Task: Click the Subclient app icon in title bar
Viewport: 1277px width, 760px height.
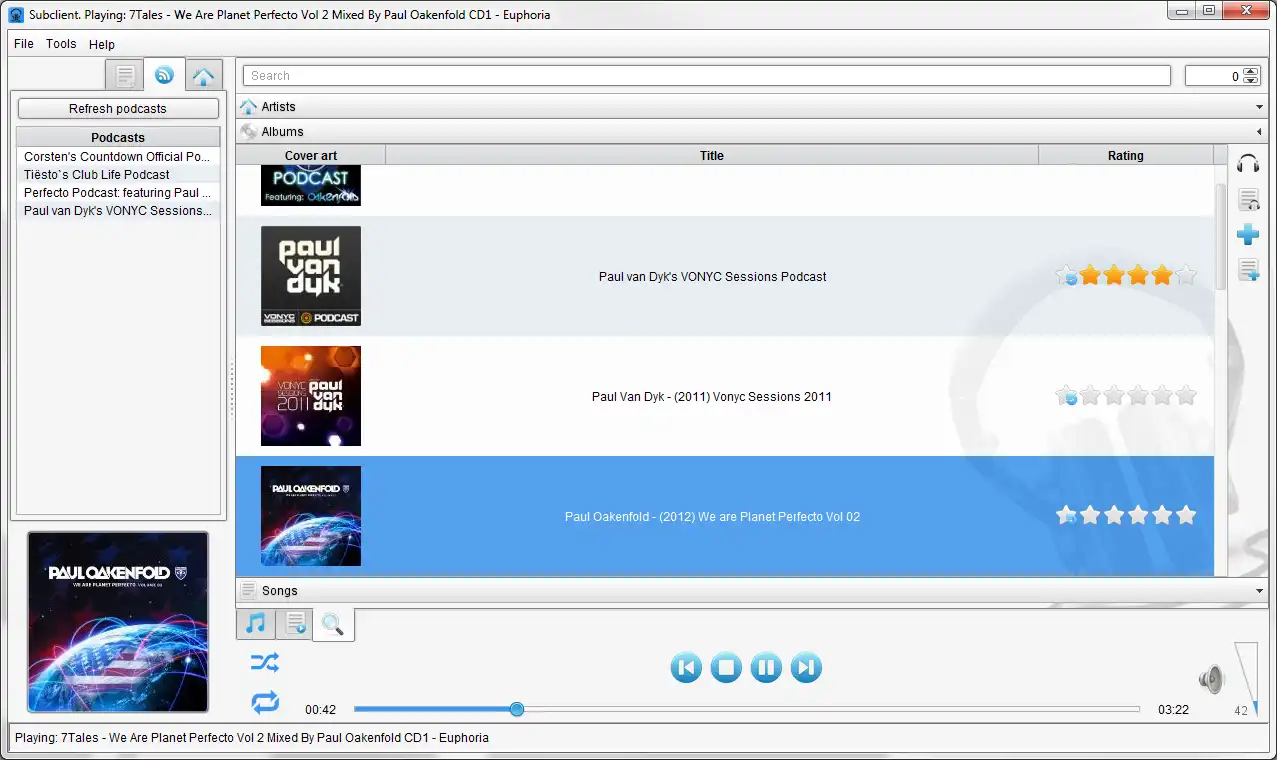Action: 16,14
